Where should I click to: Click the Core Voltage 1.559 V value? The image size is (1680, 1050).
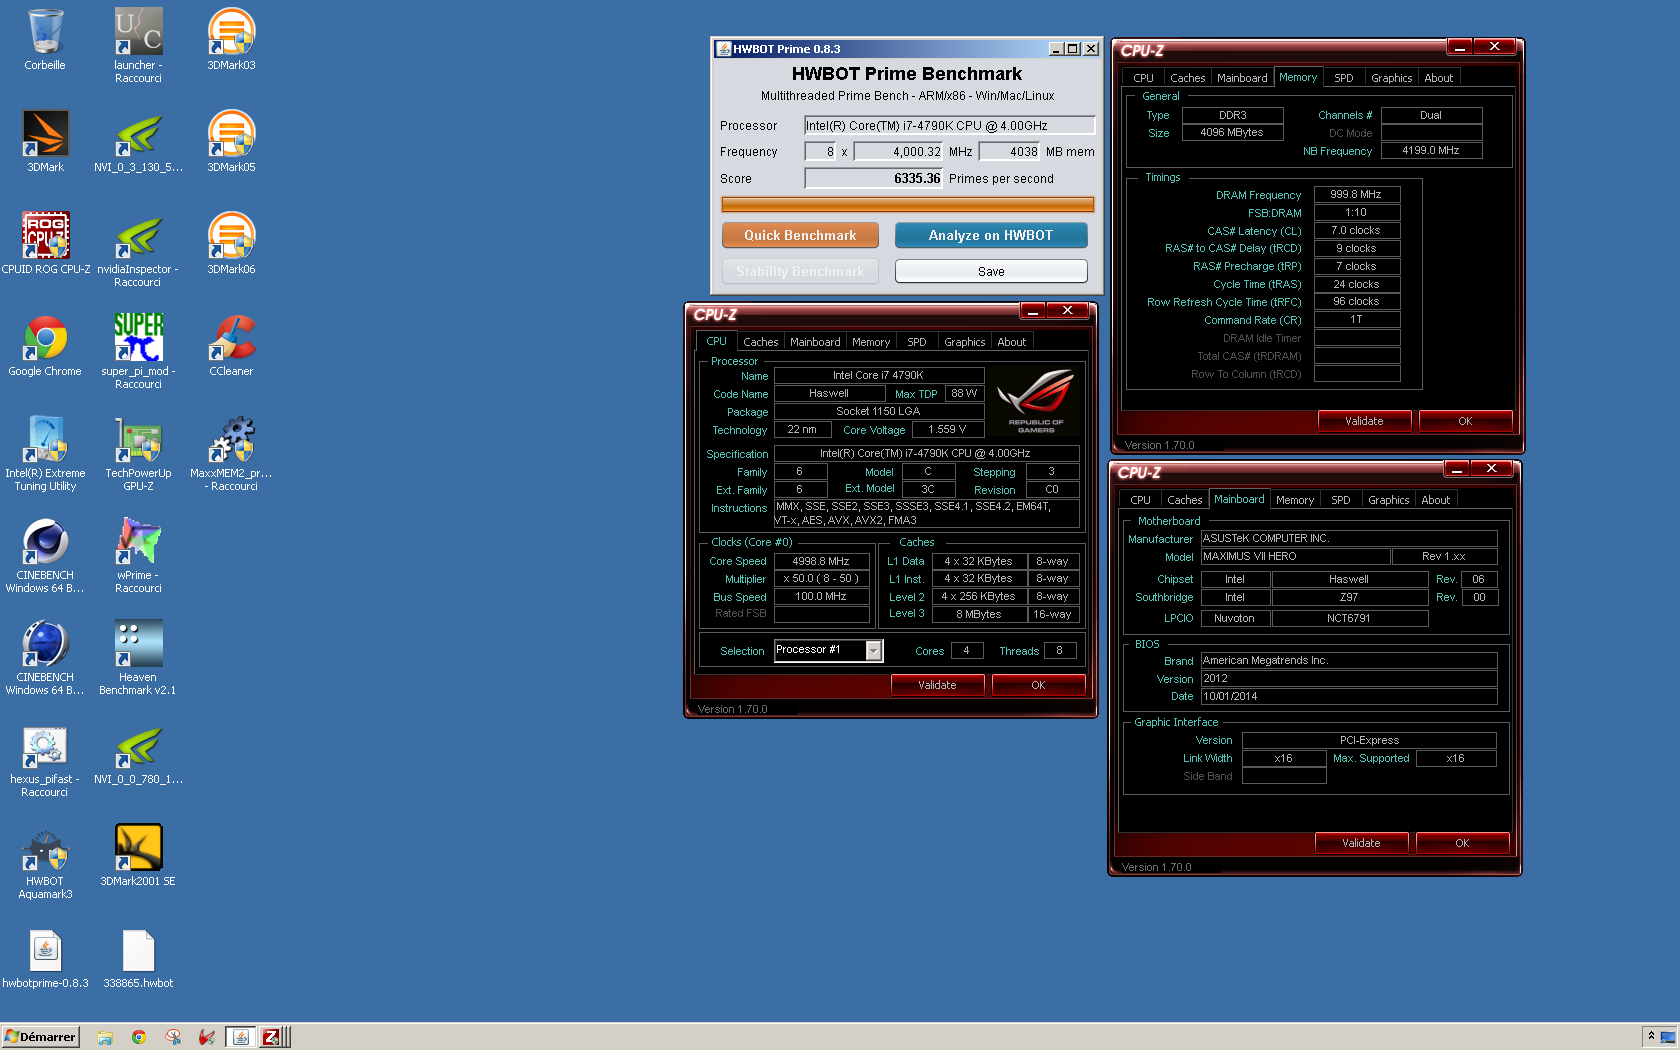click(x=947, y=430)
